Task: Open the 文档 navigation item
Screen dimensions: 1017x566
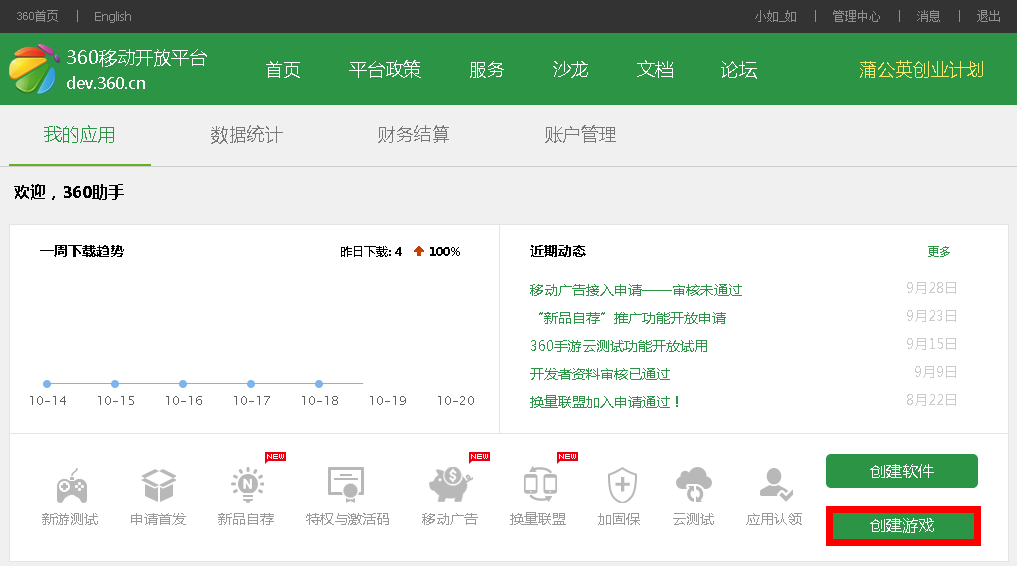Action: 655,69
